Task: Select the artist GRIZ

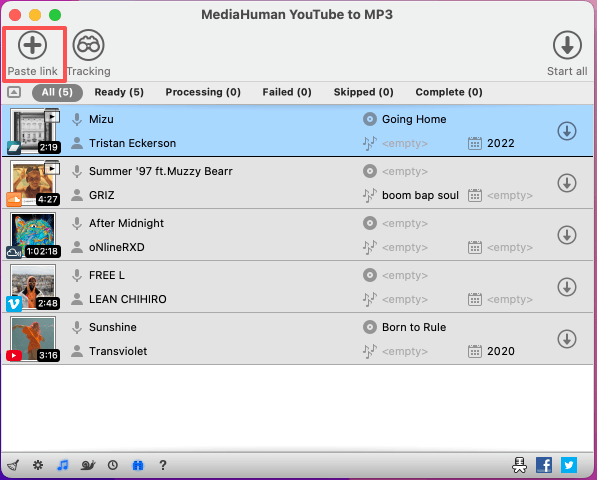Action: [x=102, y=195]
